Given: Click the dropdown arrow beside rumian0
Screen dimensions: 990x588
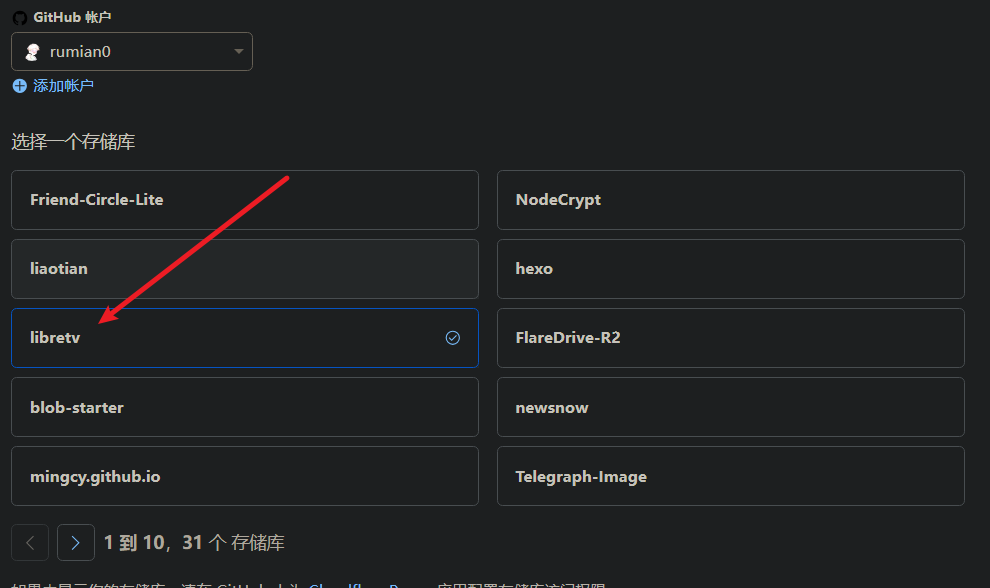Looking at the screenshot, I should click(239, 52).
